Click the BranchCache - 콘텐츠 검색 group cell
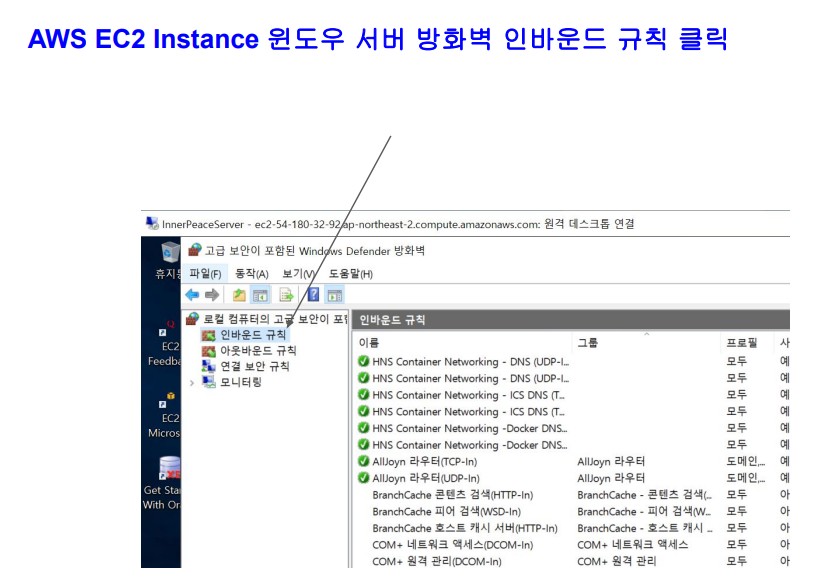This screenshot has height=581, width=819. tap(645, 495)
